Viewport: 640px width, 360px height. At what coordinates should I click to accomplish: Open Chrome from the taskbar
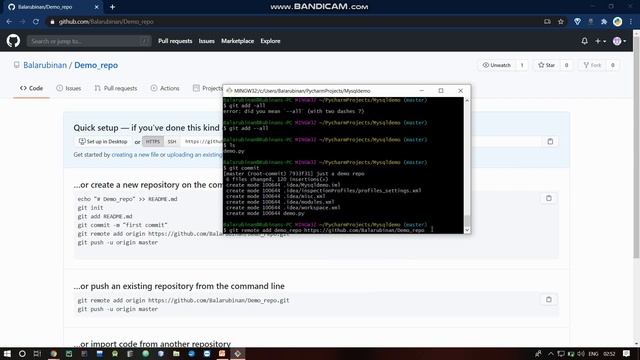(53, 353)
